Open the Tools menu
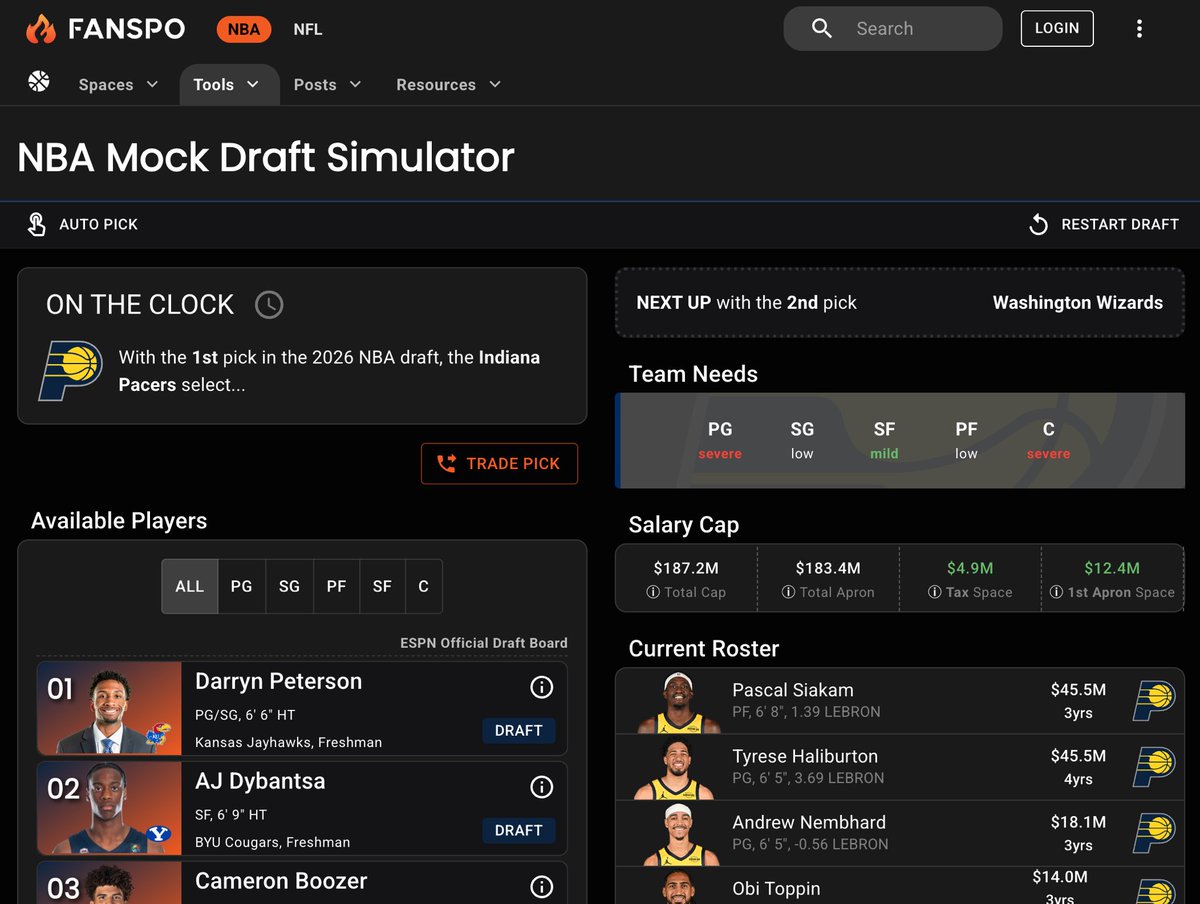Viewport: 1200px width, 904px height. (222, 84)
